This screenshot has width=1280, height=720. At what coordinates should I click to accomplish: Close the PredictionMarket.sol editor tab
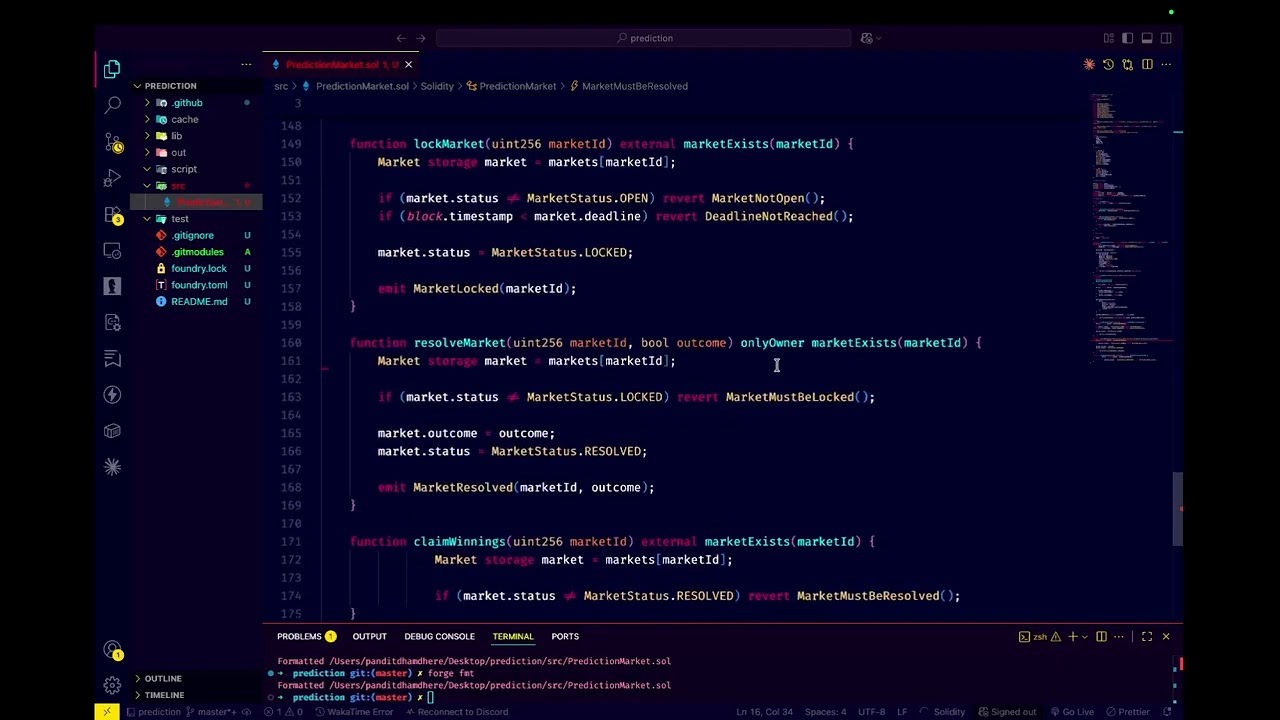click(408, 64)
